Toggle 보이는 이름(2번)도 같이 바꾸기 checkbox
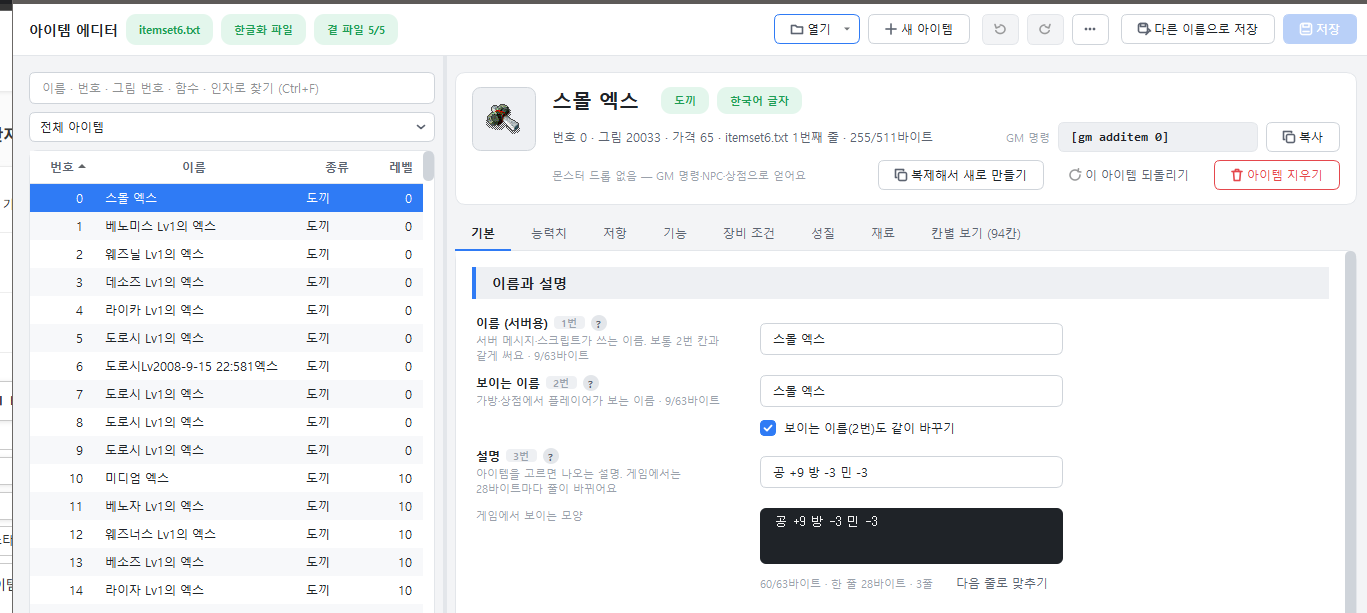Screen dimensions: 1367x613 [x=768, y=428]
